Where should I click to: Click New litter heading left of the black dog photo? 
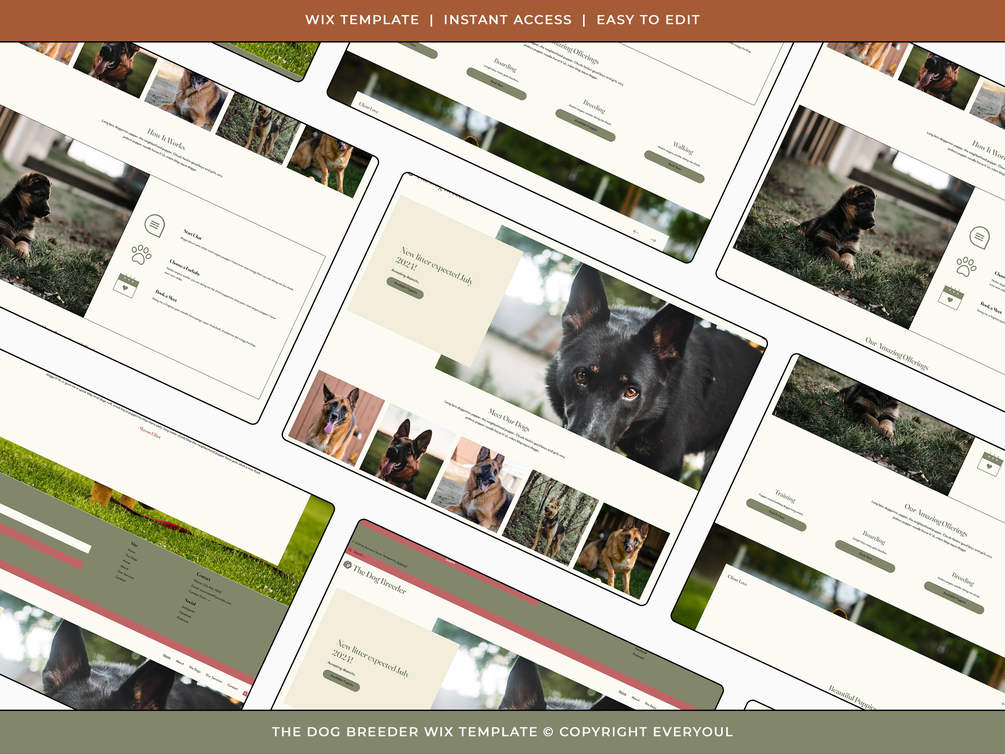click(435, 265)
